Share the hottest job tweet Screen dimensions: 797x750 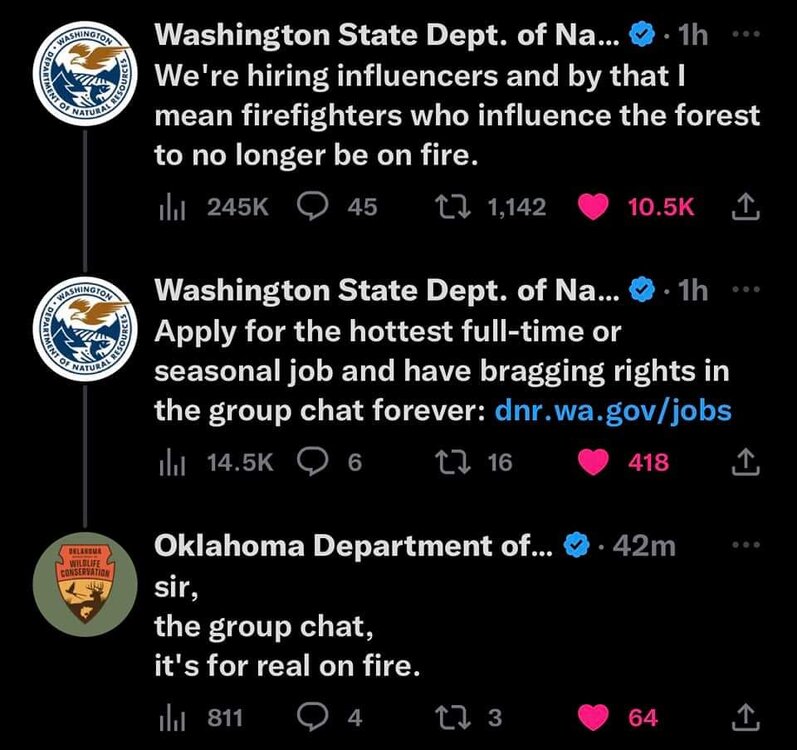747,462
